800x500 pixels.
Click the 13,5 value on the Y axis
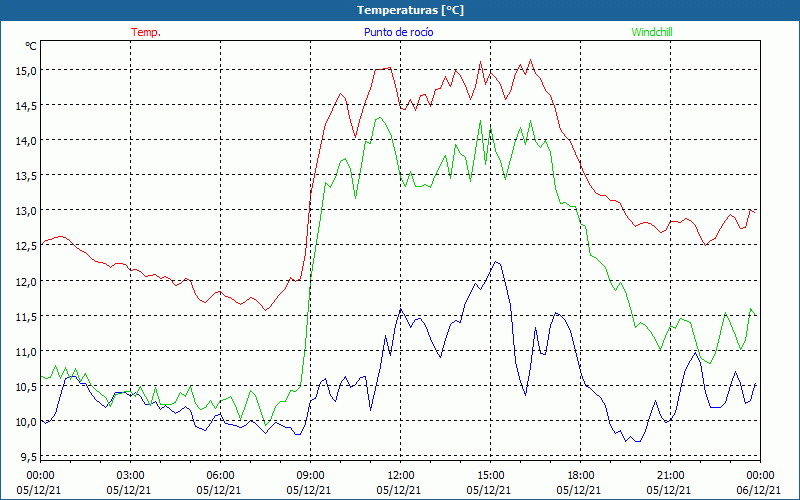point(26,176)
